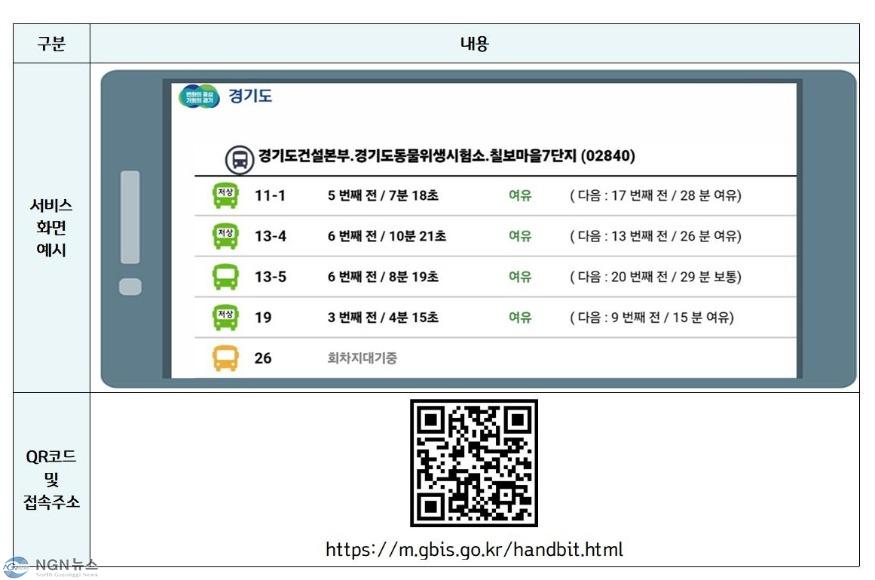The height and width of the screenshot is (580, 875).
Task: Select route number 11-1
Action: 270,195
